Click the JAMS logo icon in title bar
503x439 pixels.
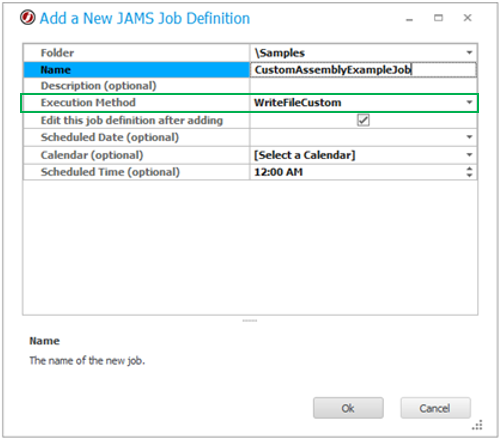pos(27,18)
